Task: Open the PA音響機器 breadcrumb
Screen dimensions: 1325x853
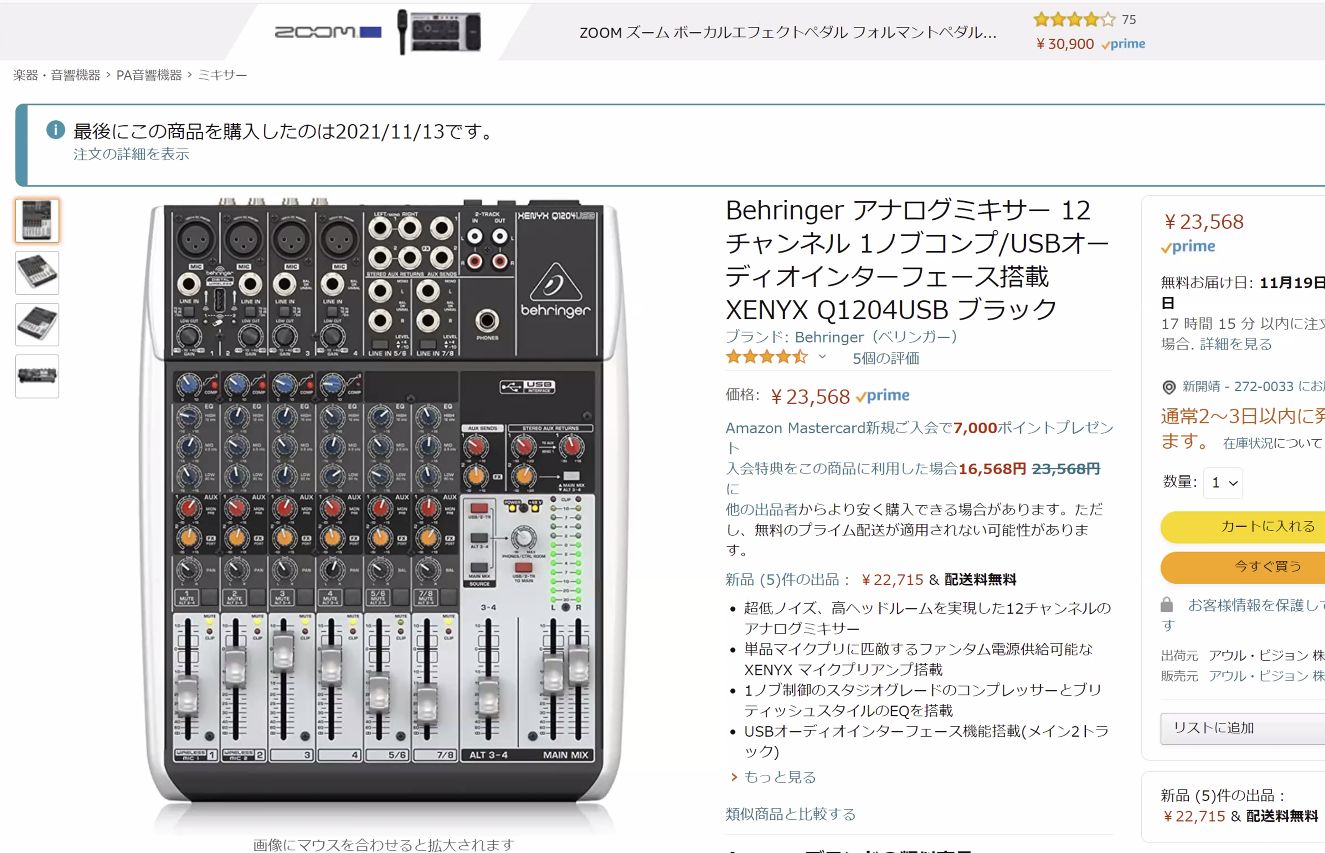Action: click(x=149, y=75)
